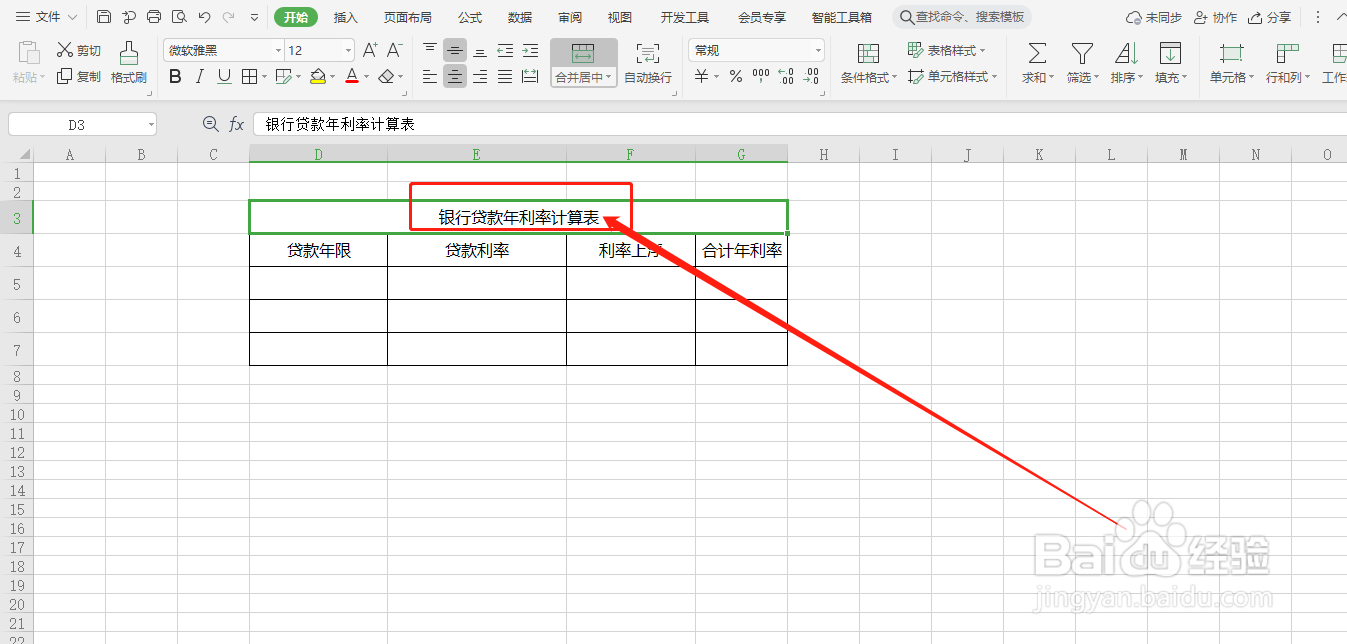Switch to the 数据 ribbon tab
The height and width of the screenshot is (644, 1347).
pos(519,16)
